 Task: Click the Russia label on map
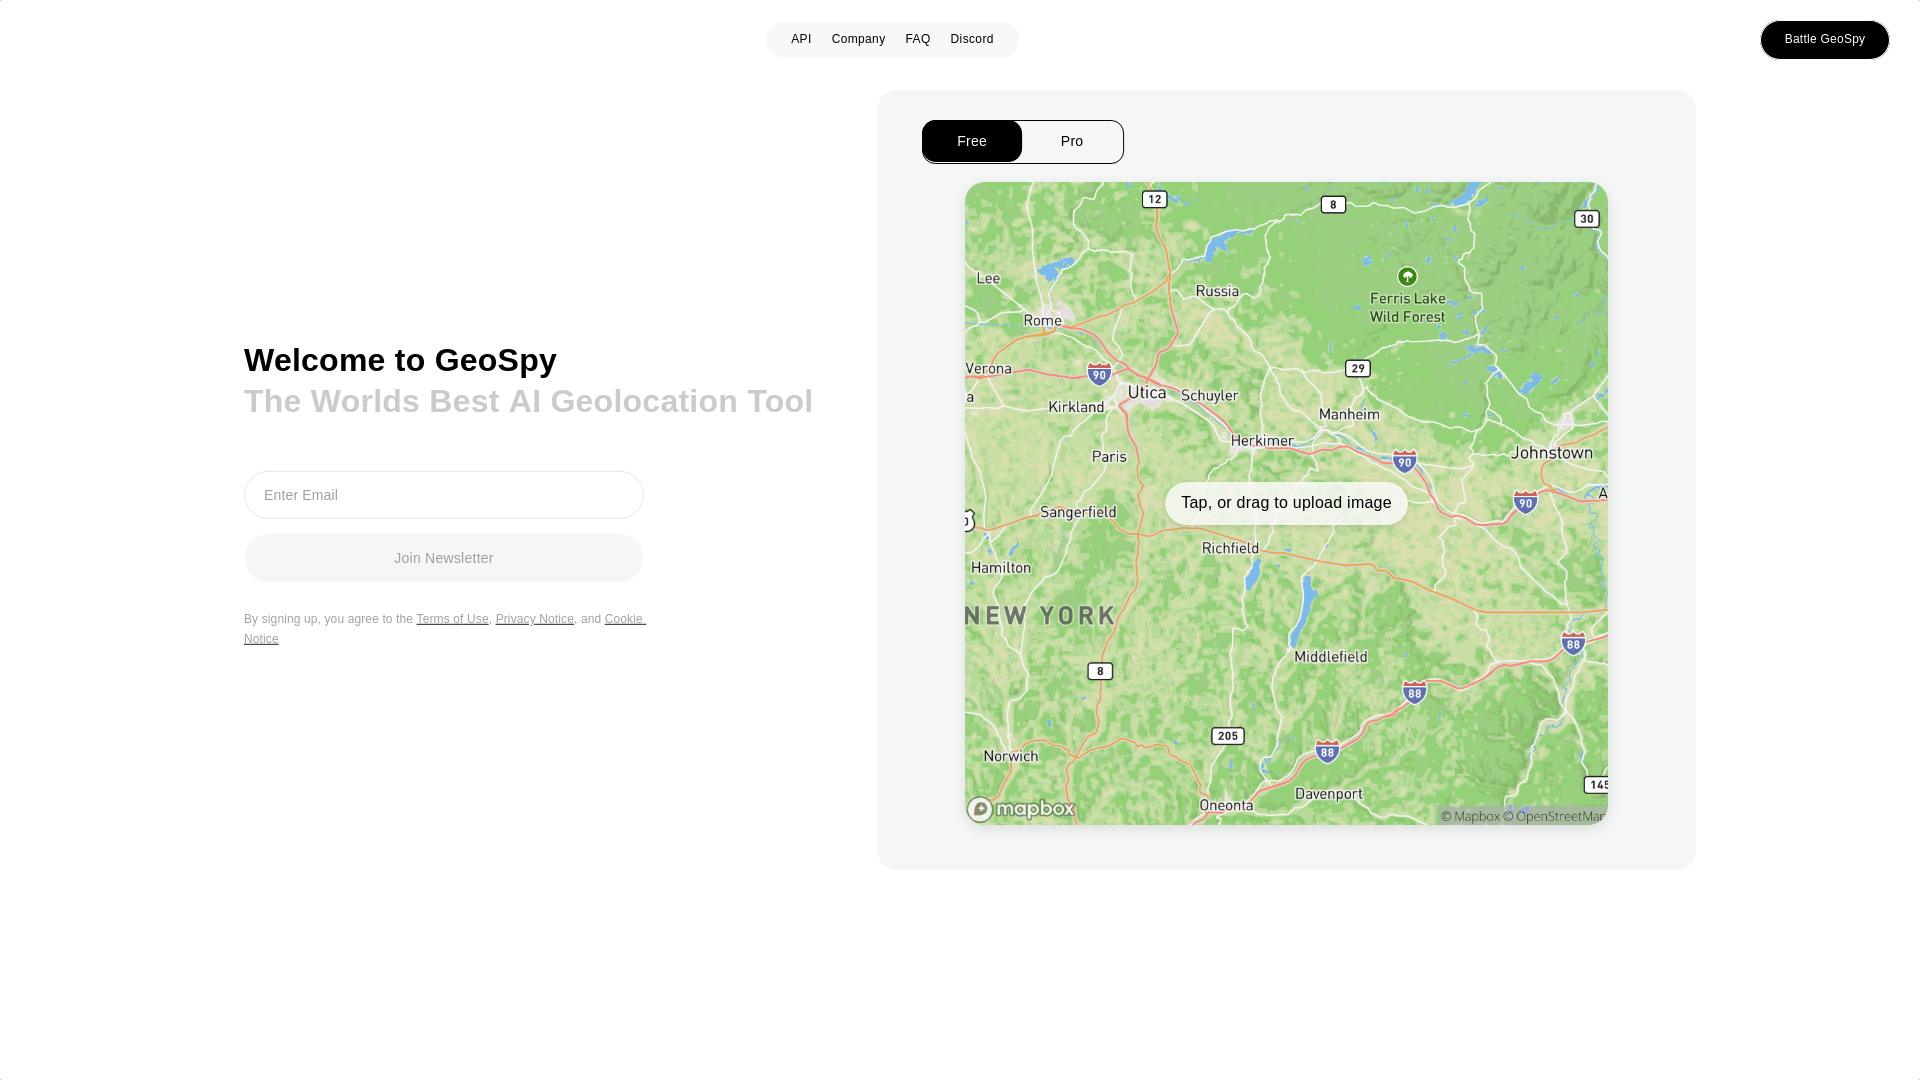coord(1217,291)
